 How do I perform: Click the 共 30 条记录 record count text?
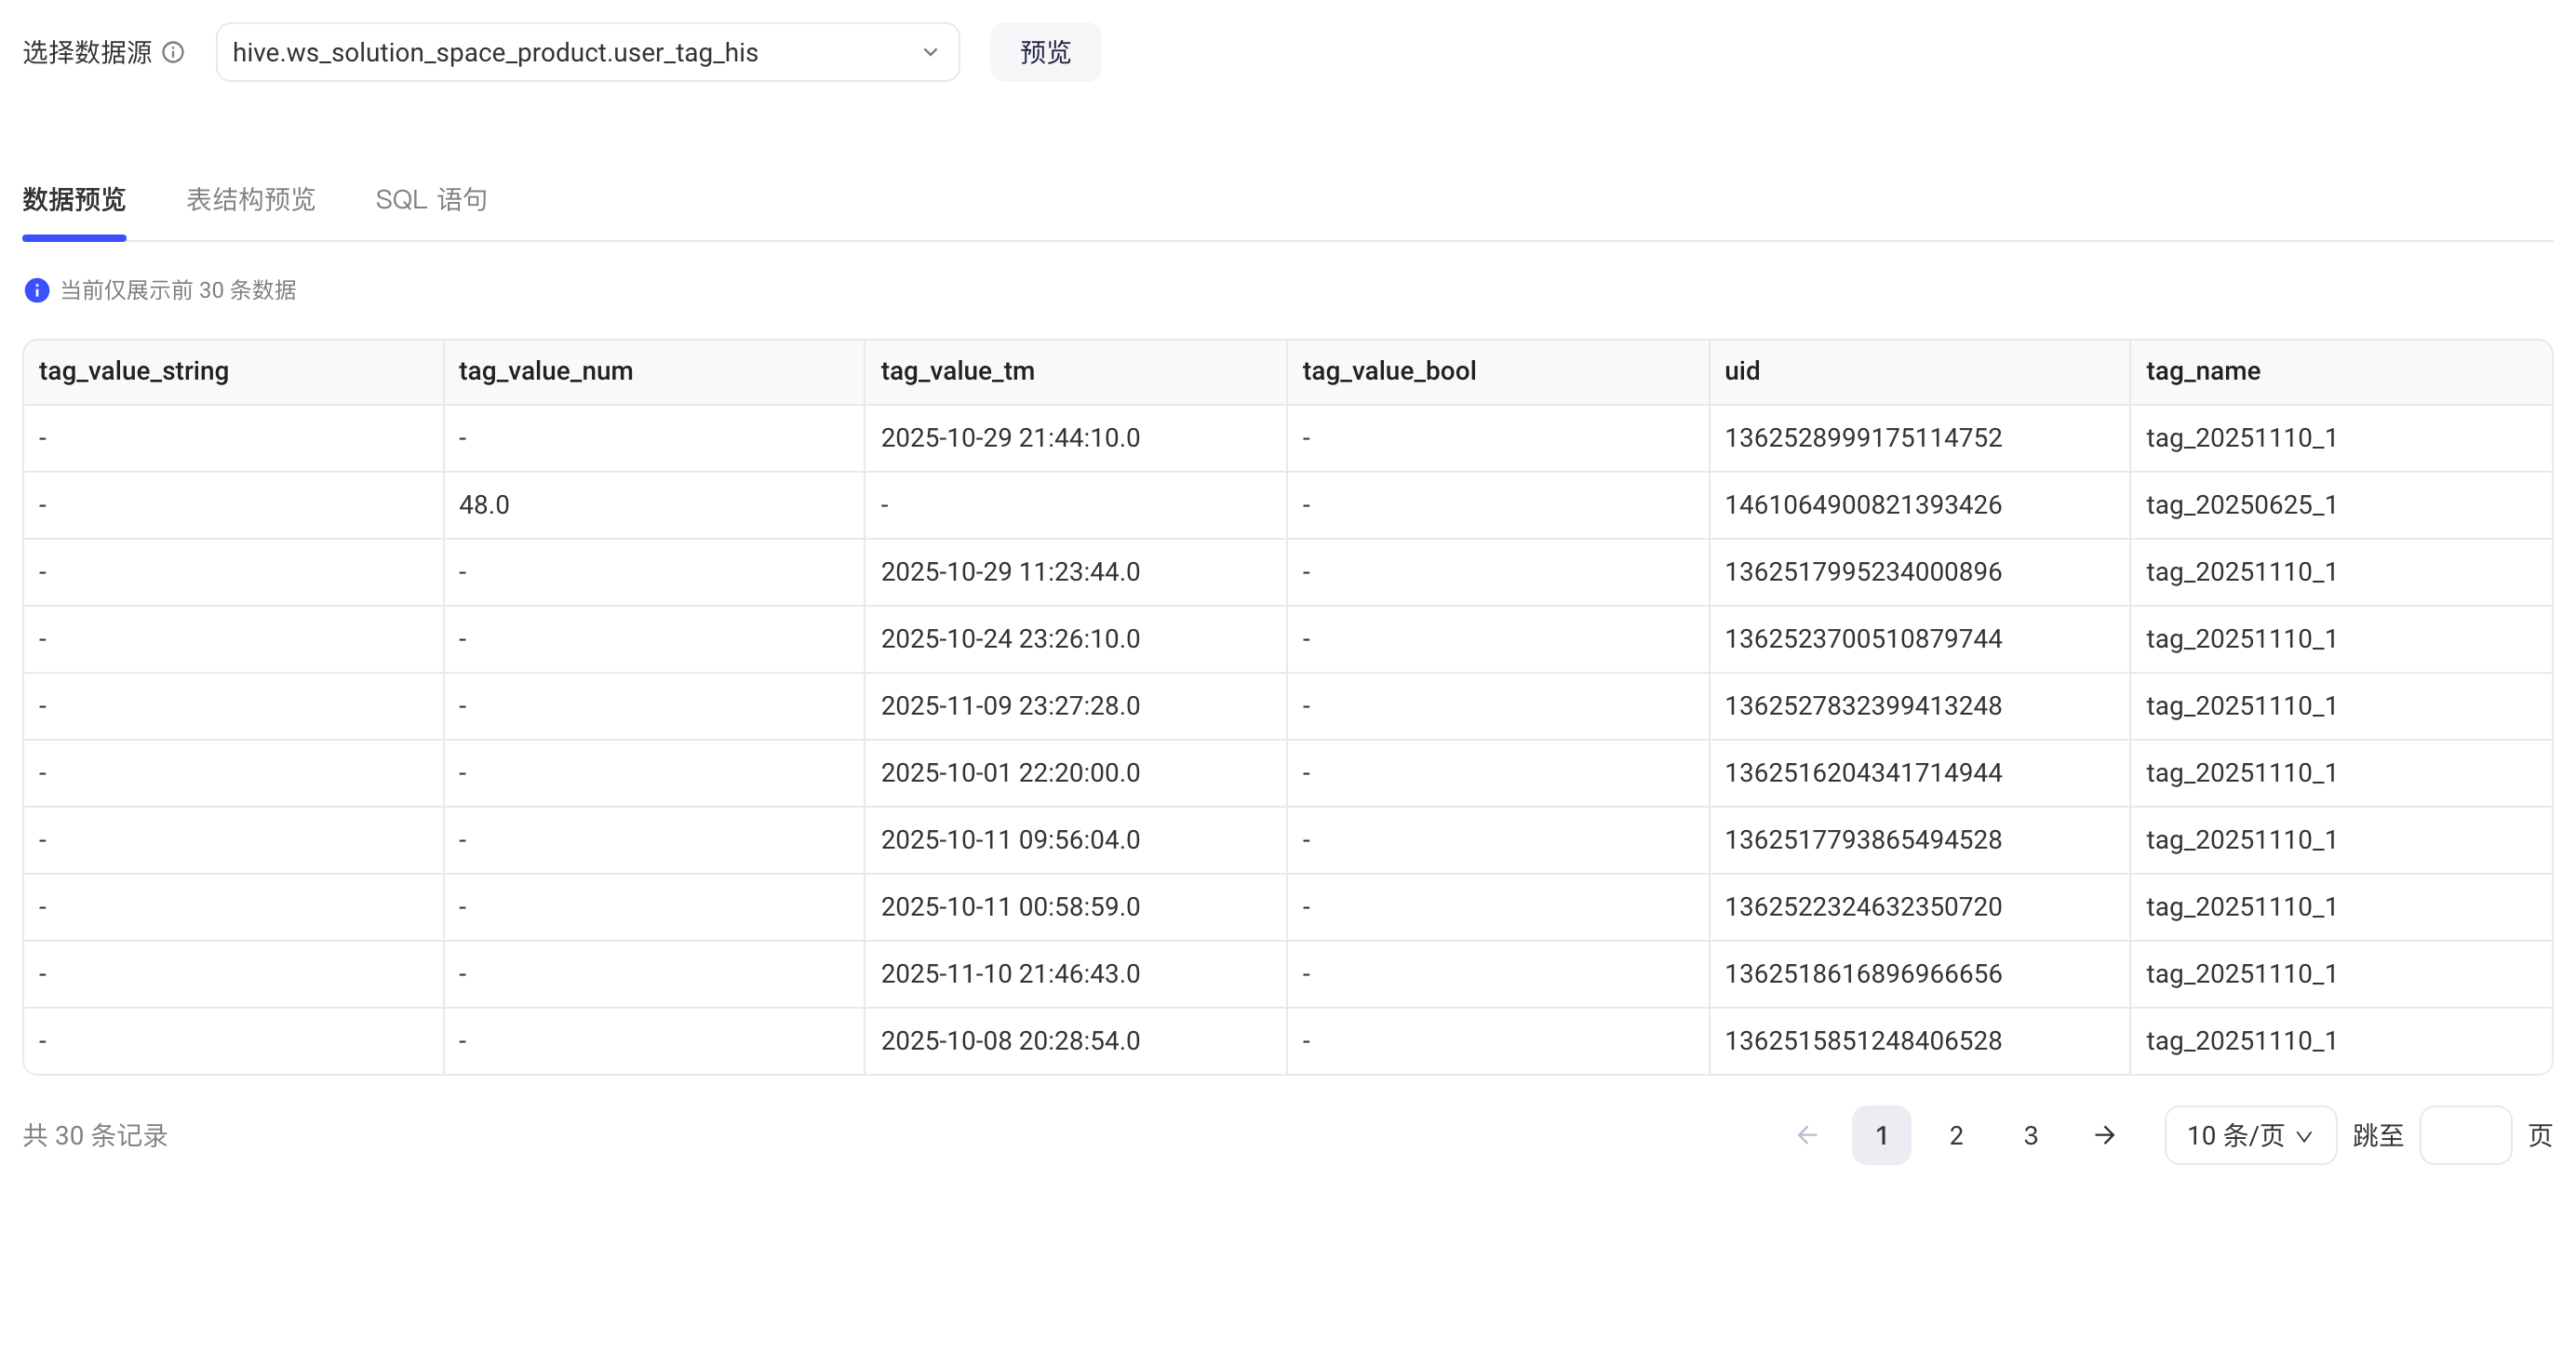[95, 1136]
